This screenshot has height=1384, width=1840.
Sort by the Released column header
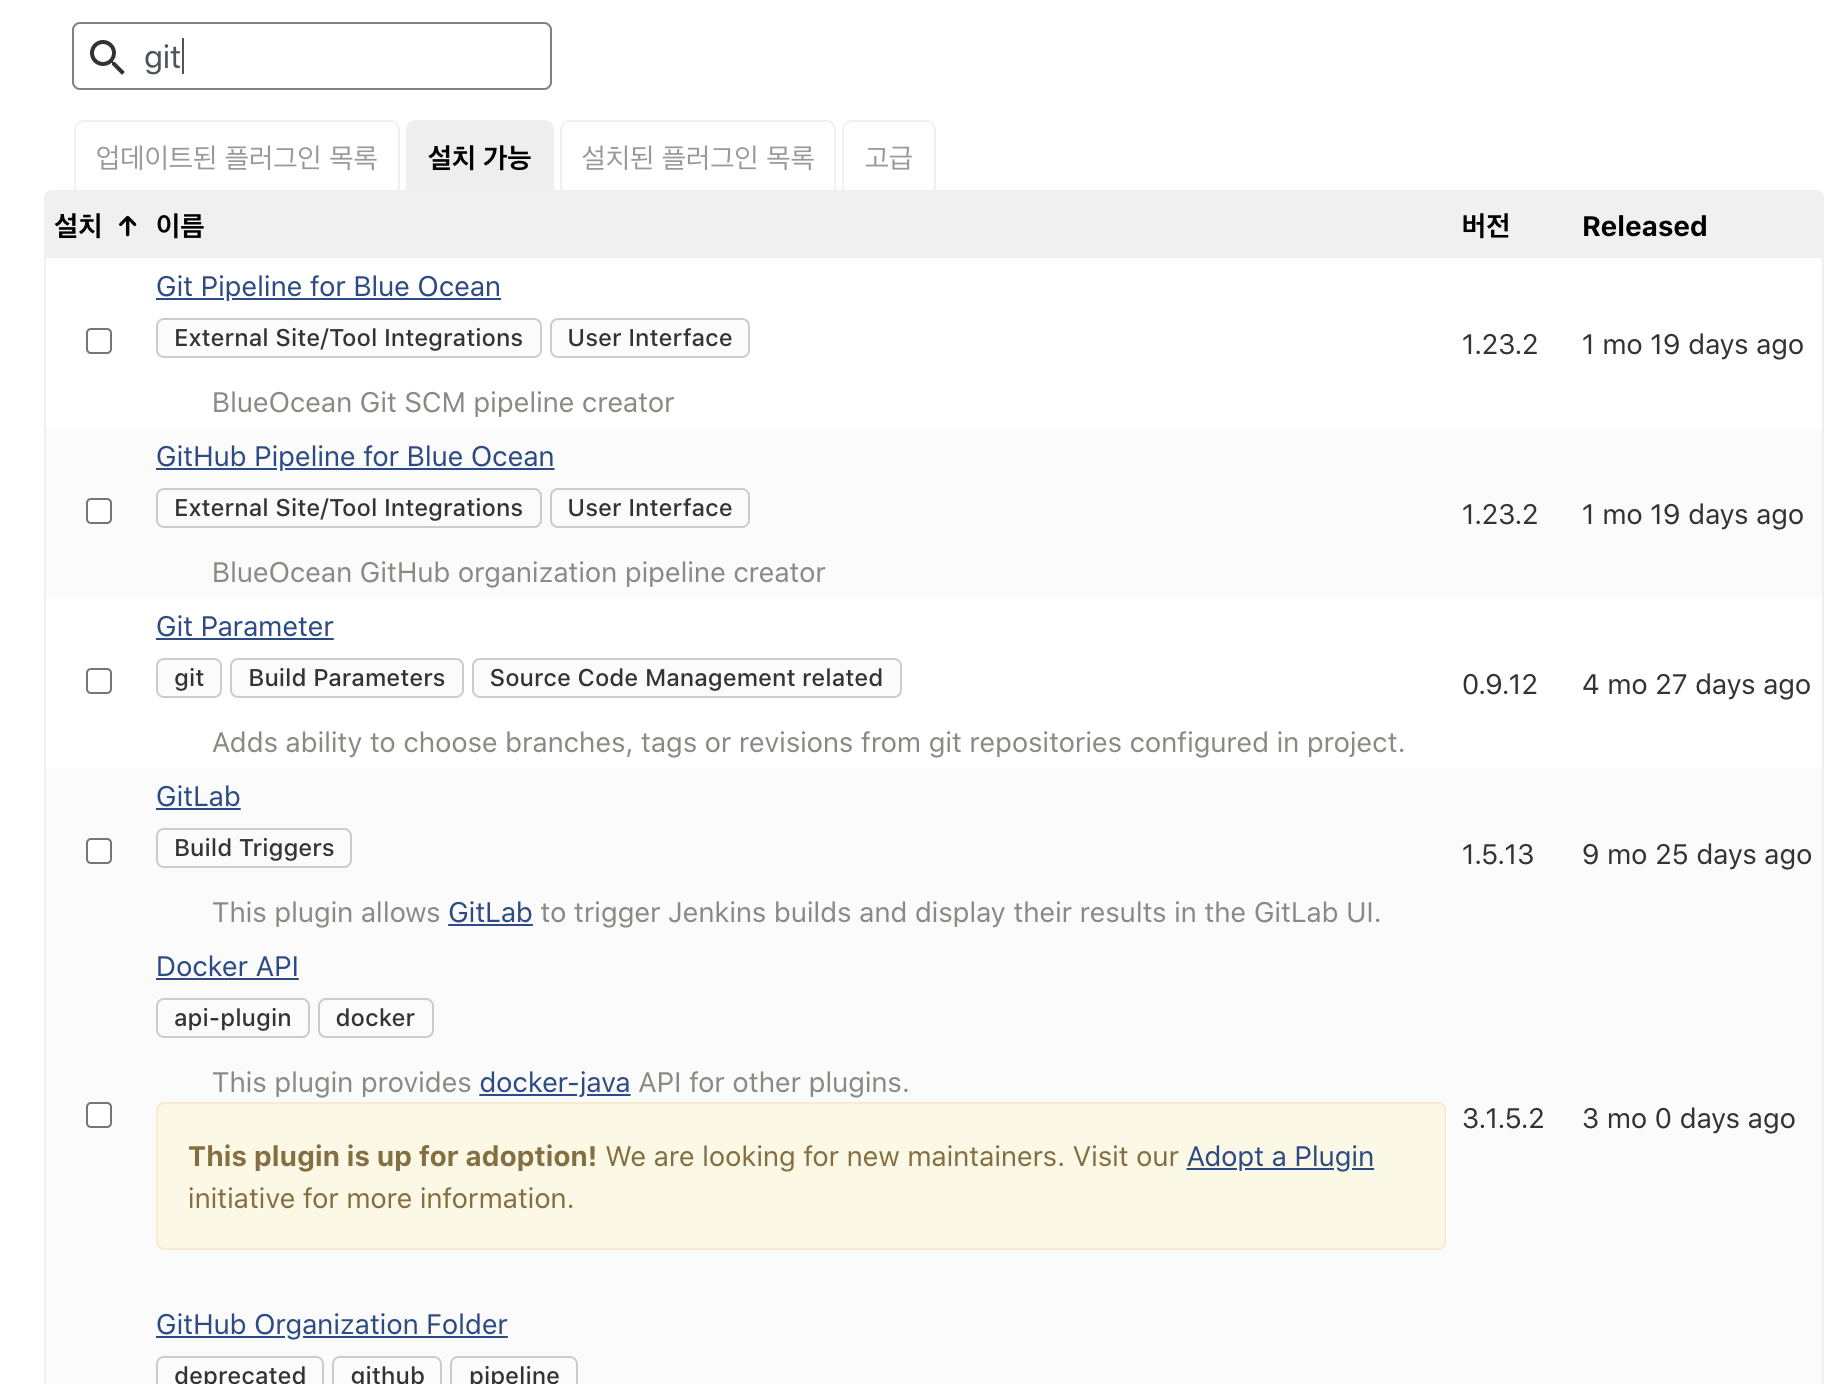[x=1645, y=227]
